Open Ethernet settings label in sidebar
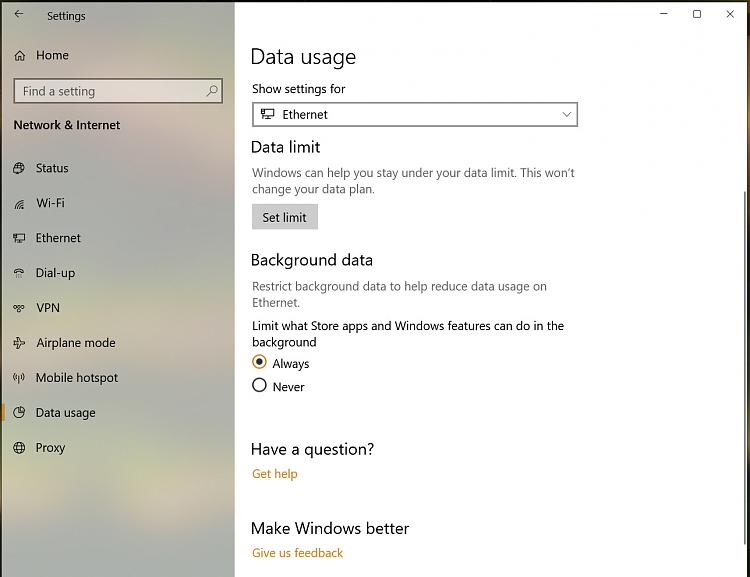750x577 pixels. tap(58, 238)
